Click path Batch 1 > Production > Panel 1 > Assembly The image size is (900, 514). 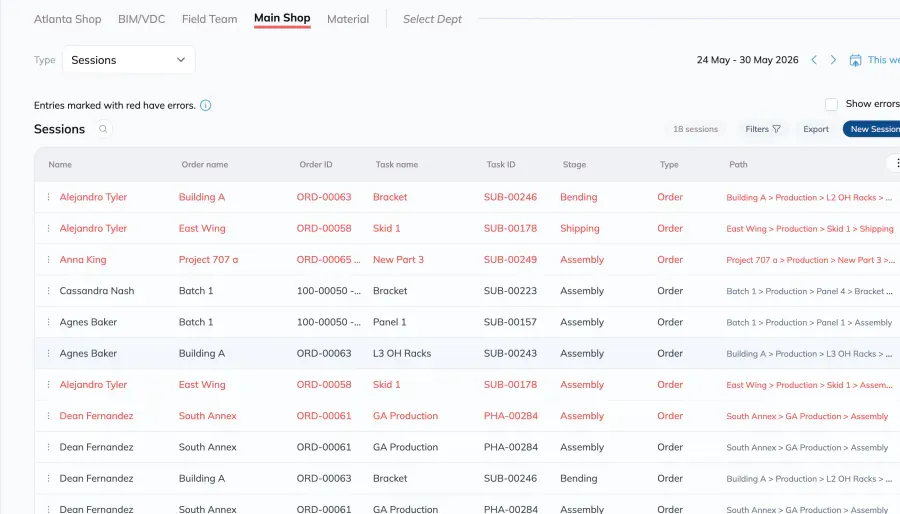pyautogui.click(x=809, y=322)
